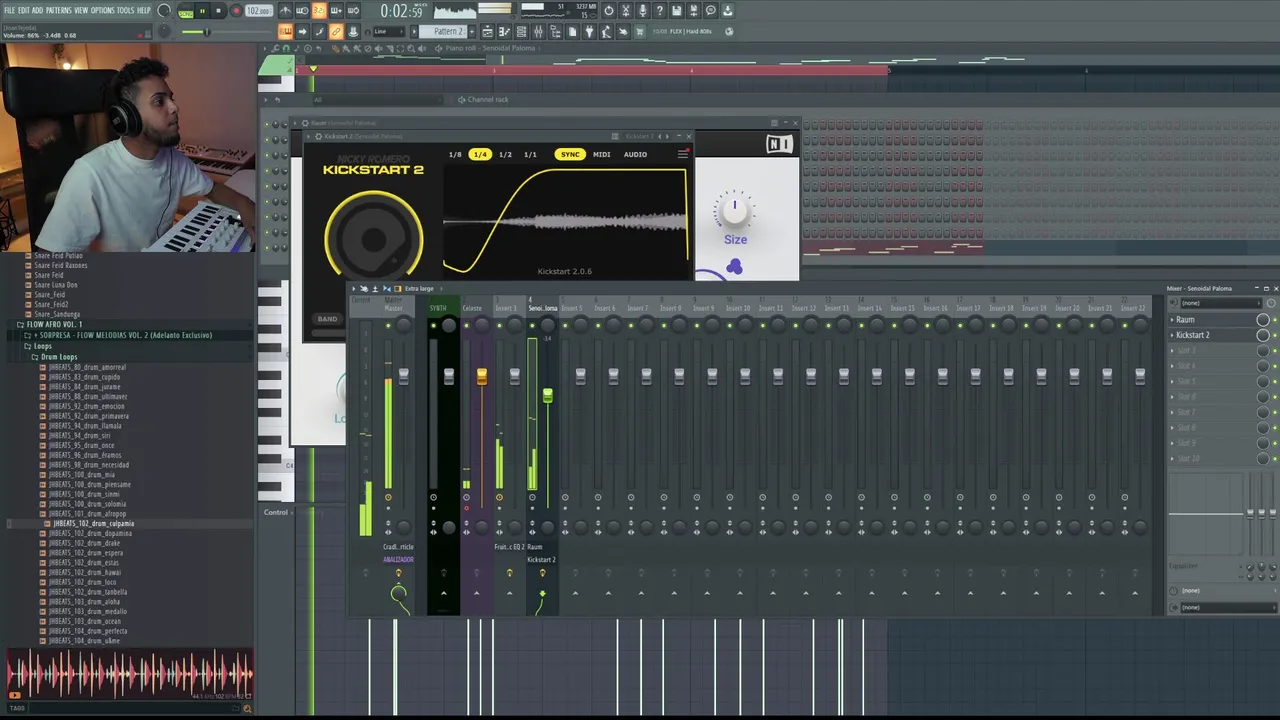Open the Line snap dropdown

click(x=388, y=31)
